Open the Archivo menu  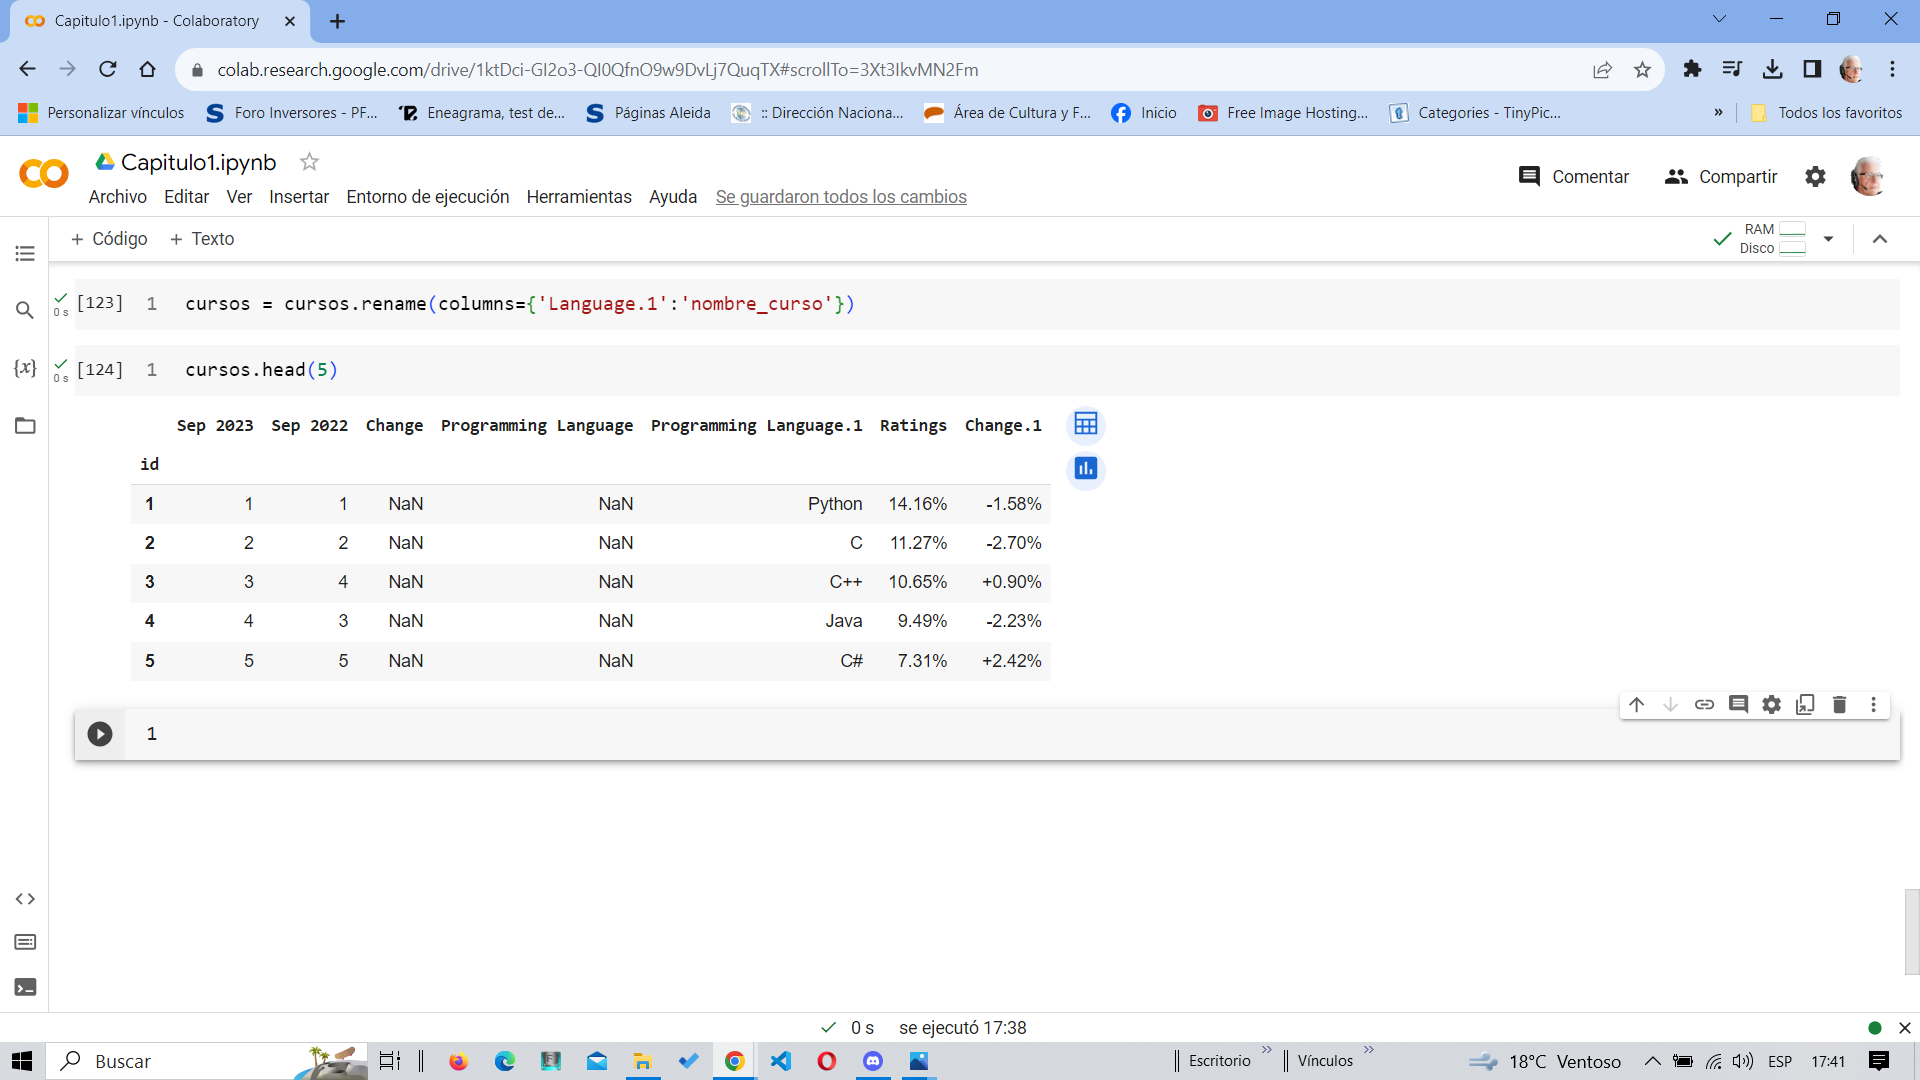[x=118, y=197]
